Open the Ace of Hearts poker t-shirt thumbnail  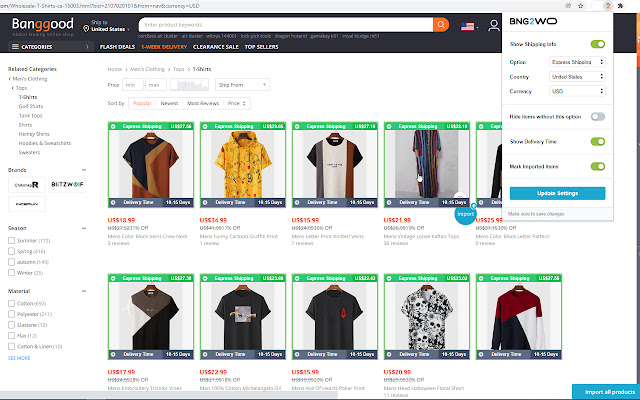(335, 316)
